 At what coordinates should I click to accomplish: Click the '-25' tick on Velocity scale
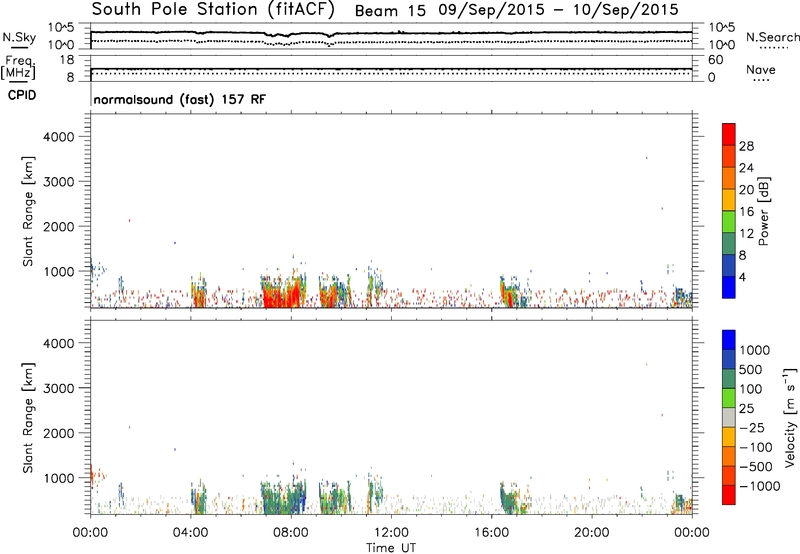pyautogui.click(x=752, y=427)
